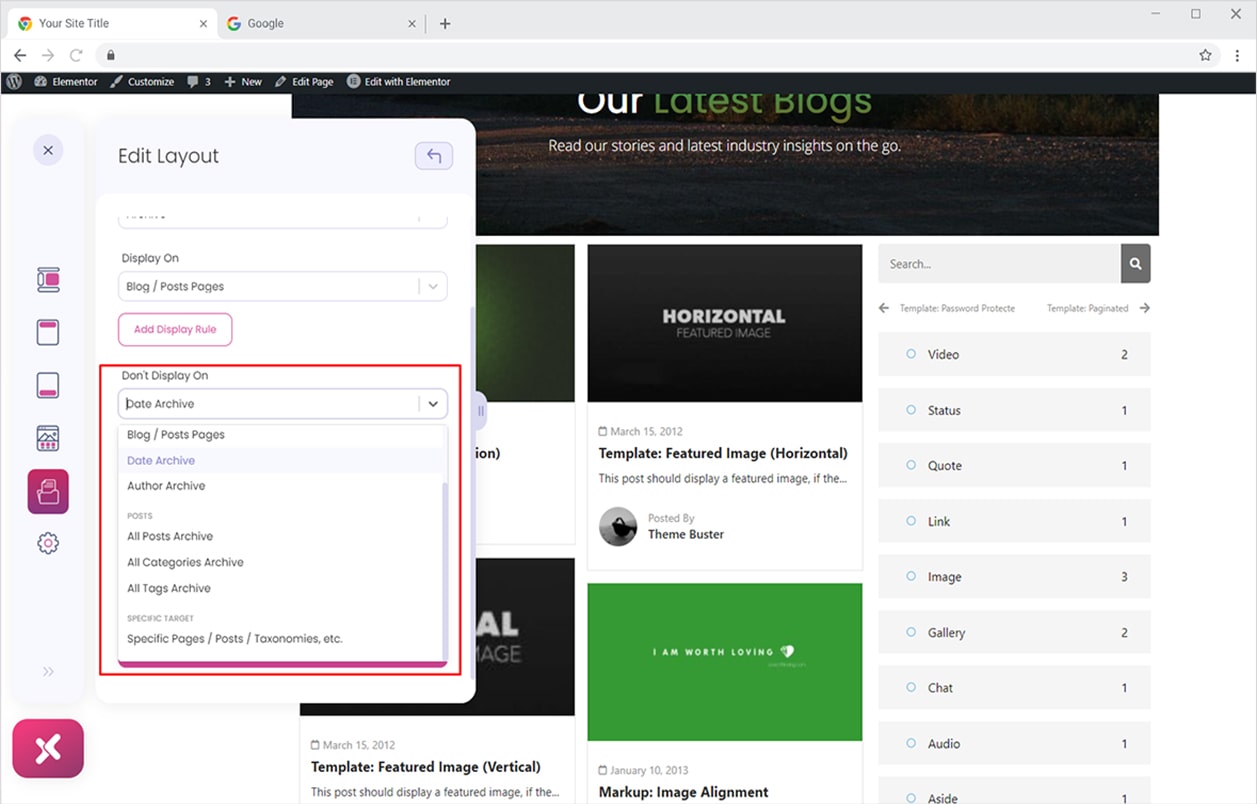Choose Date Archive from the options list
1257x804 pixels.
pyautogui.click(x=281, y=461)
